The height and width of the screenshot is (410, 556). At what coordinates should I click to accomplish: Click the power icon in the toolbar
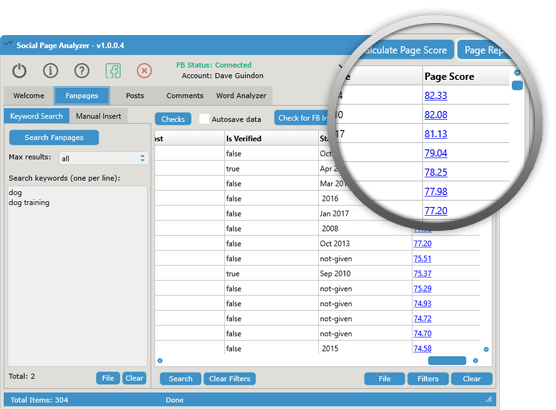click(x=19, y=71)
